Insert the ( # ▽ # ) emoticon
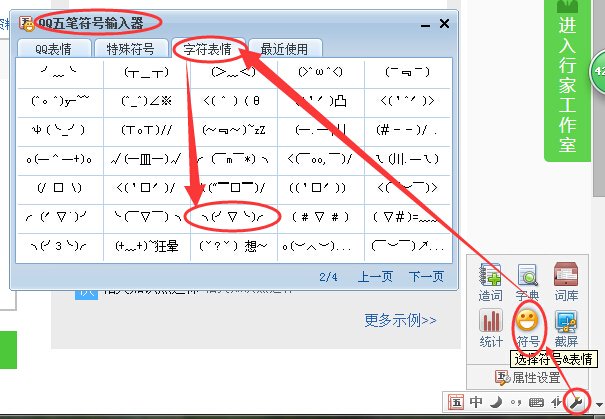This screenshot has width=605, height=419. coord(320,217)
